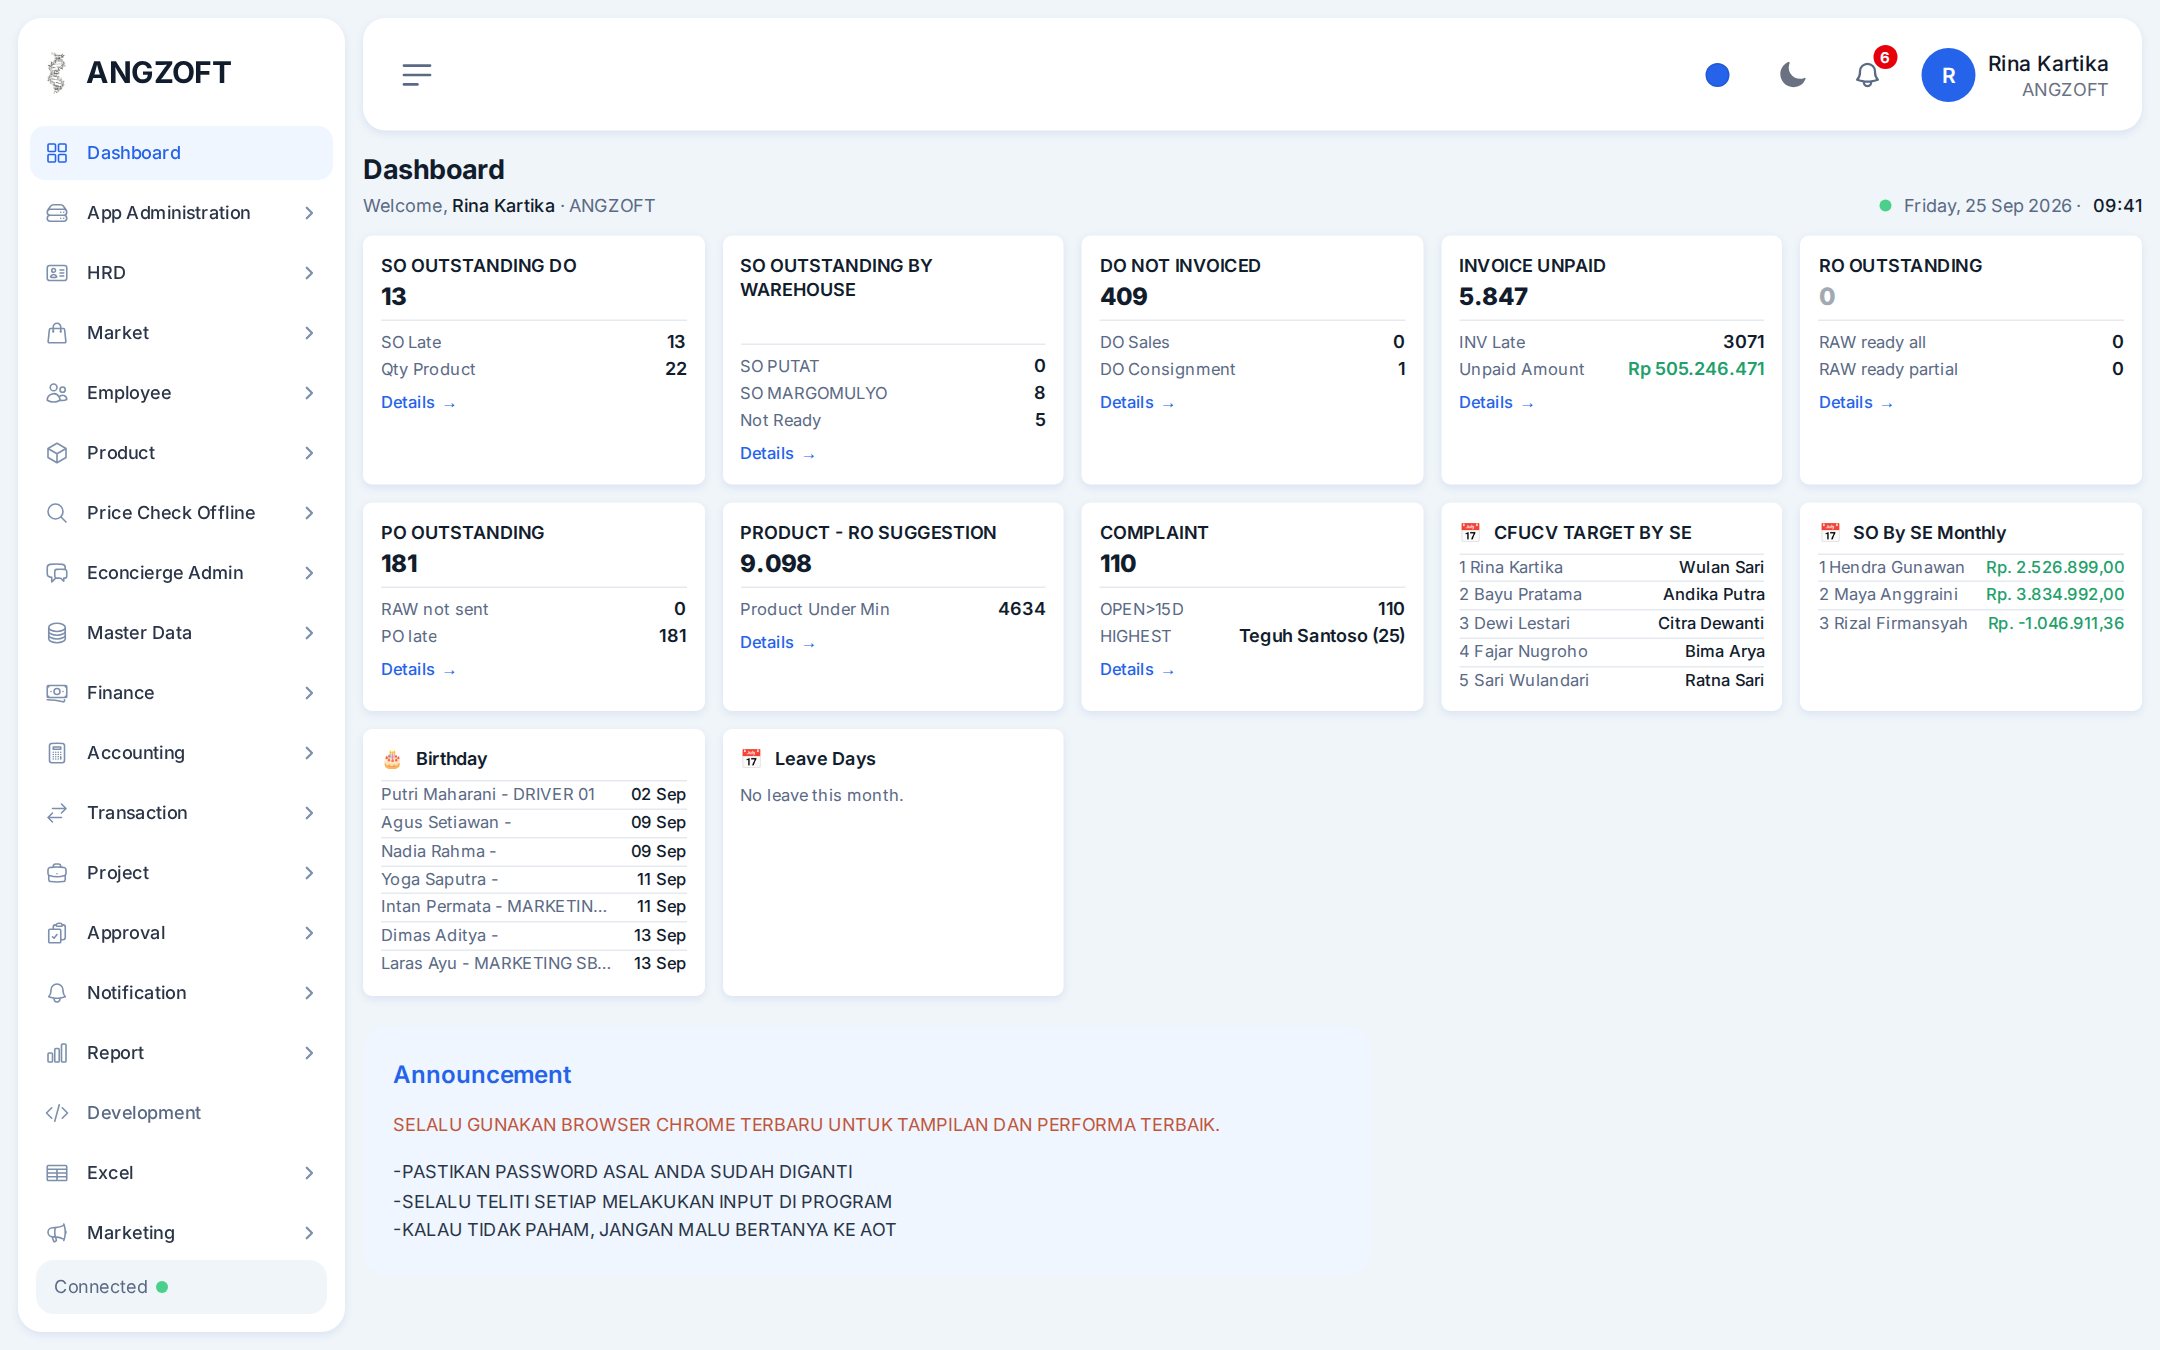2160x1350 pixels.
Task: Click the Market bag icon
Action: (x=57, y=333)
